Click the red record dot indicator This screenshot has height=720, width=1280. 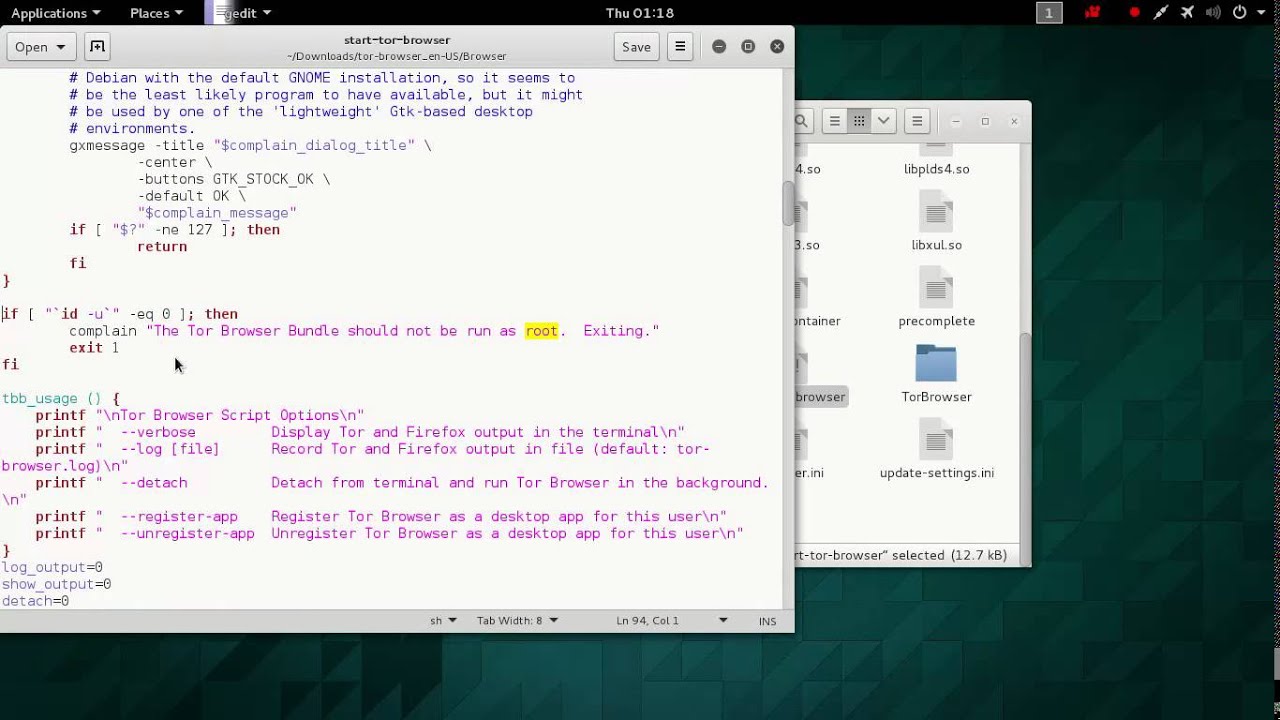[x=1134, y=13]
